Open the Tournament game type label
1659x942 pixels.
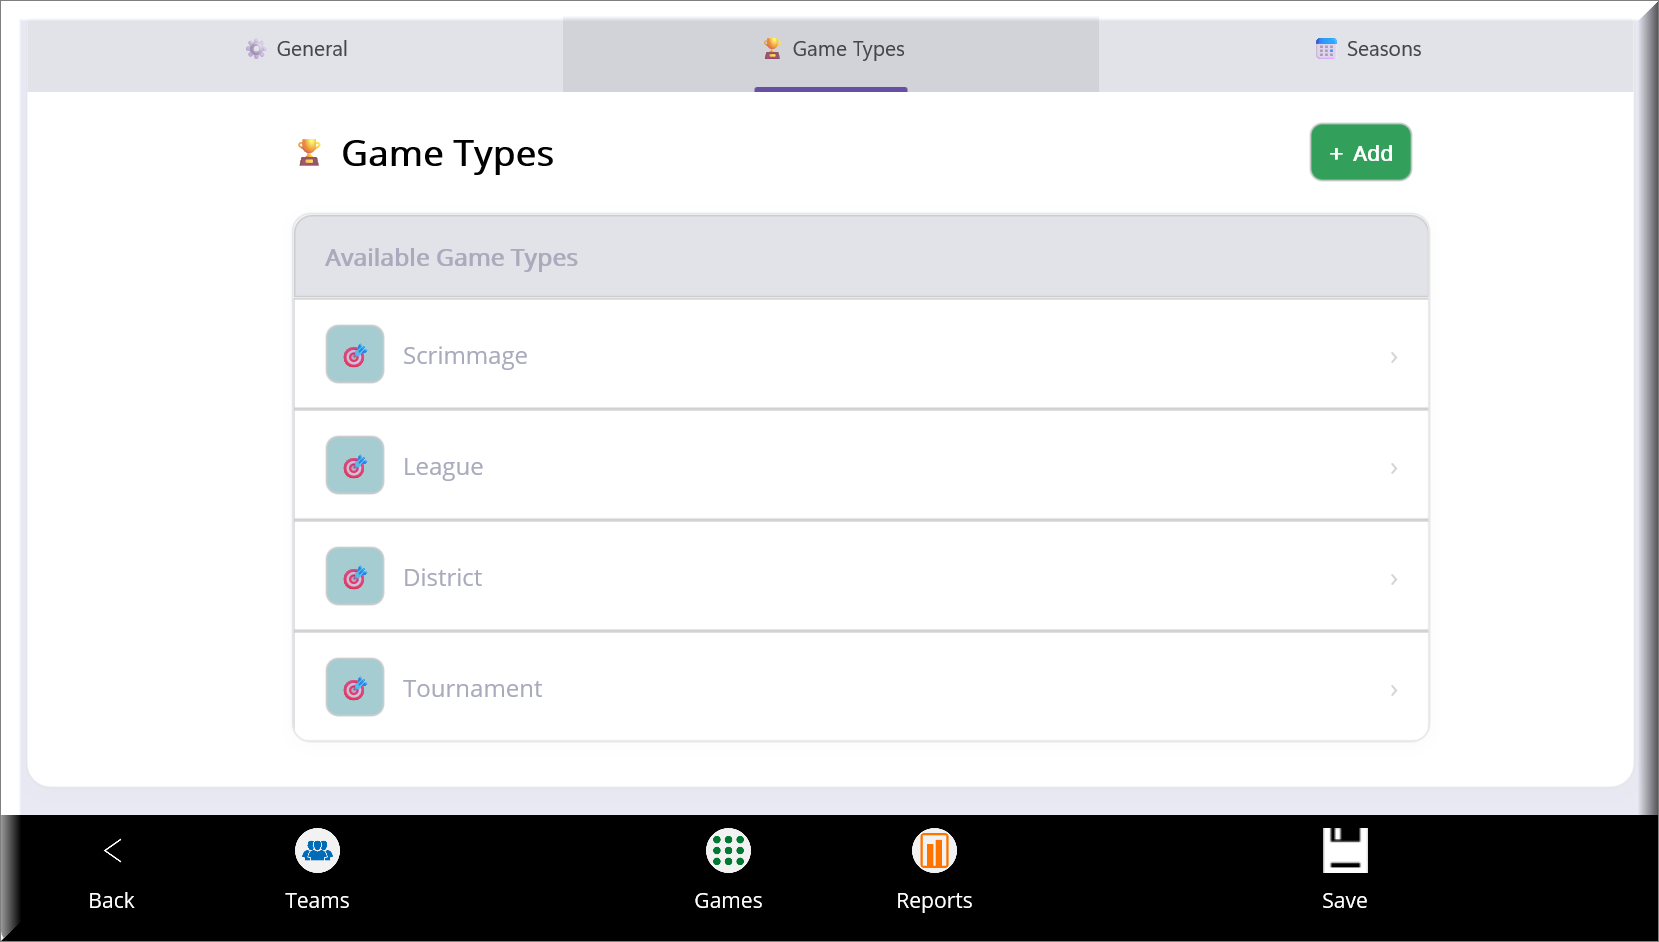pos(472,689)
